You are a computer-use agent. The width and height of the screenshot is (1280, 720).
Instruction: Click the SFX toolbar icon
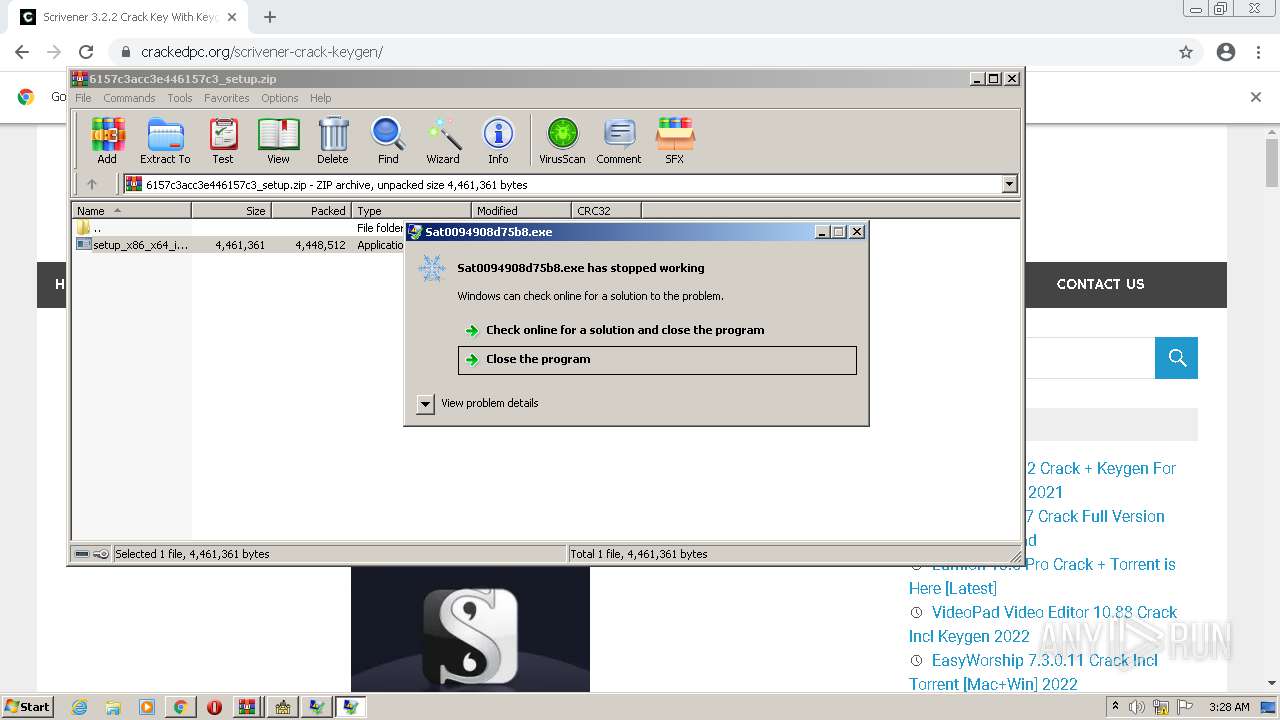675,141
